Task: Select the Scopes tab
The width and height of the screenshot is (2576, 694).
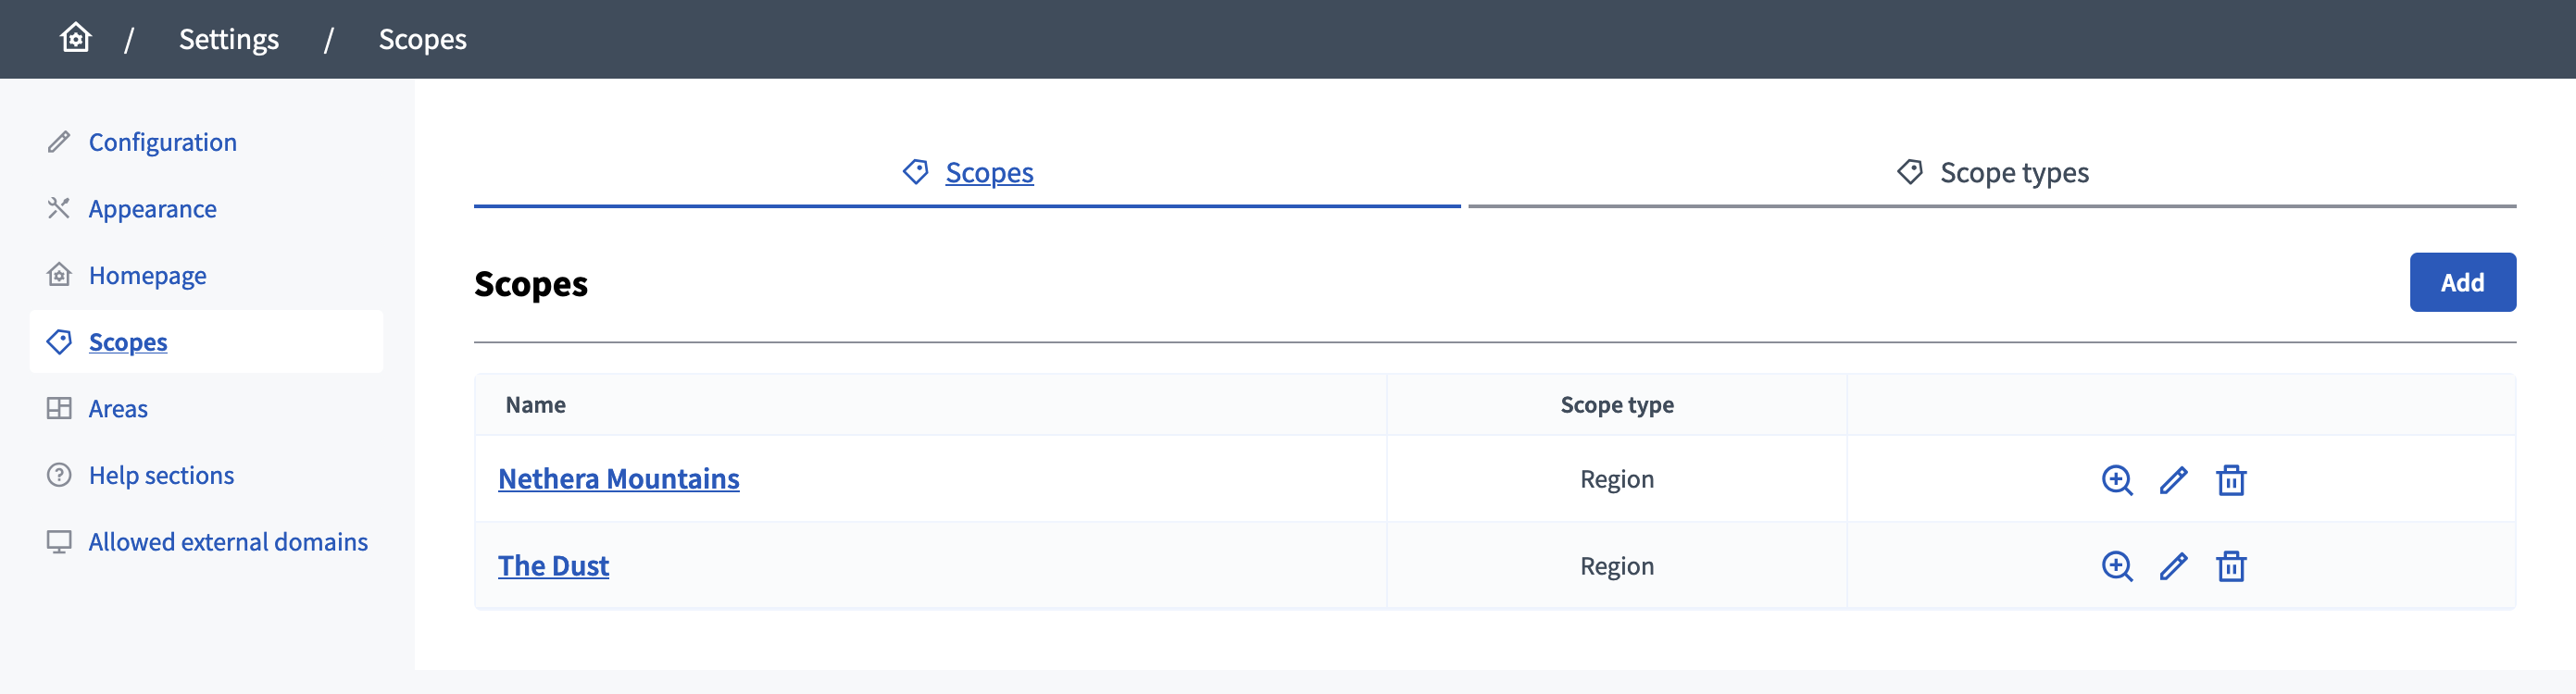Action: click(x=988, y=173)
